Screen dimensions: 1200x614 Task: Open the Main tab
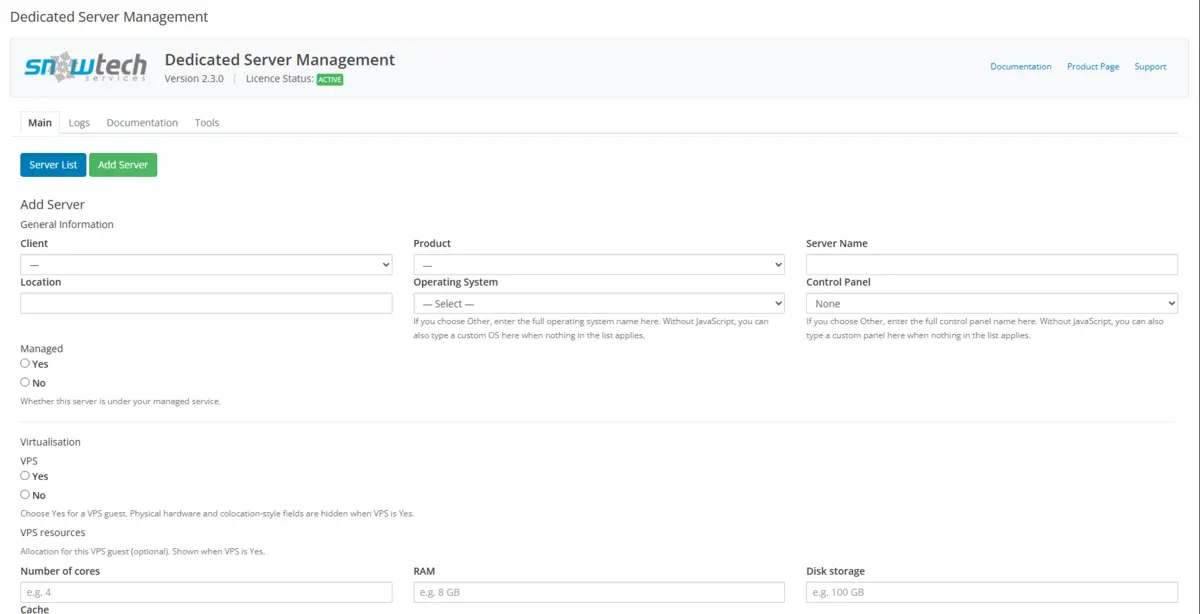[x=40, y=123]
